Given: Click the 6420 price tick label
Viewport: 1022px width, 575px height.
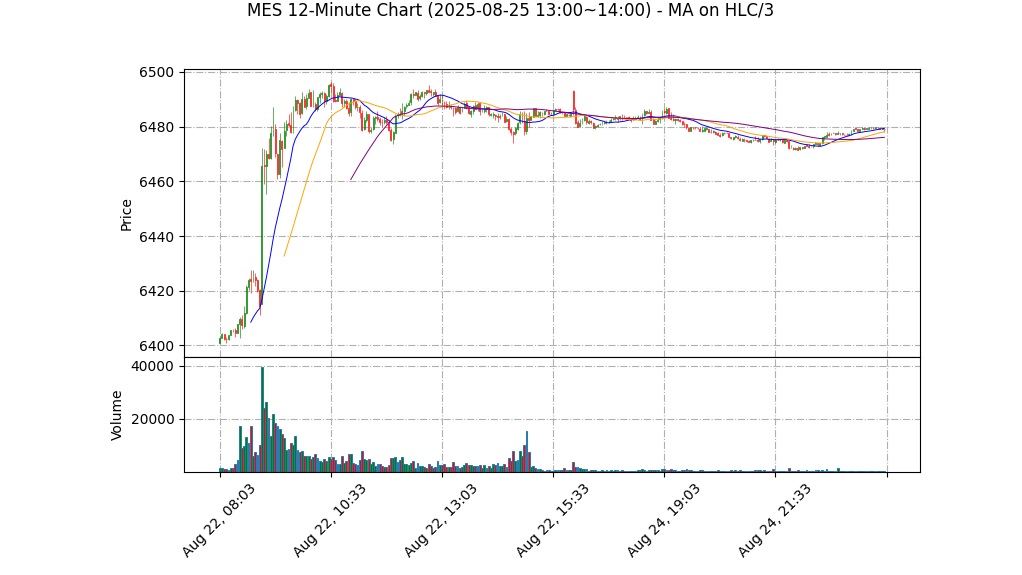Looking at the screenshot, I should point(156,291).
